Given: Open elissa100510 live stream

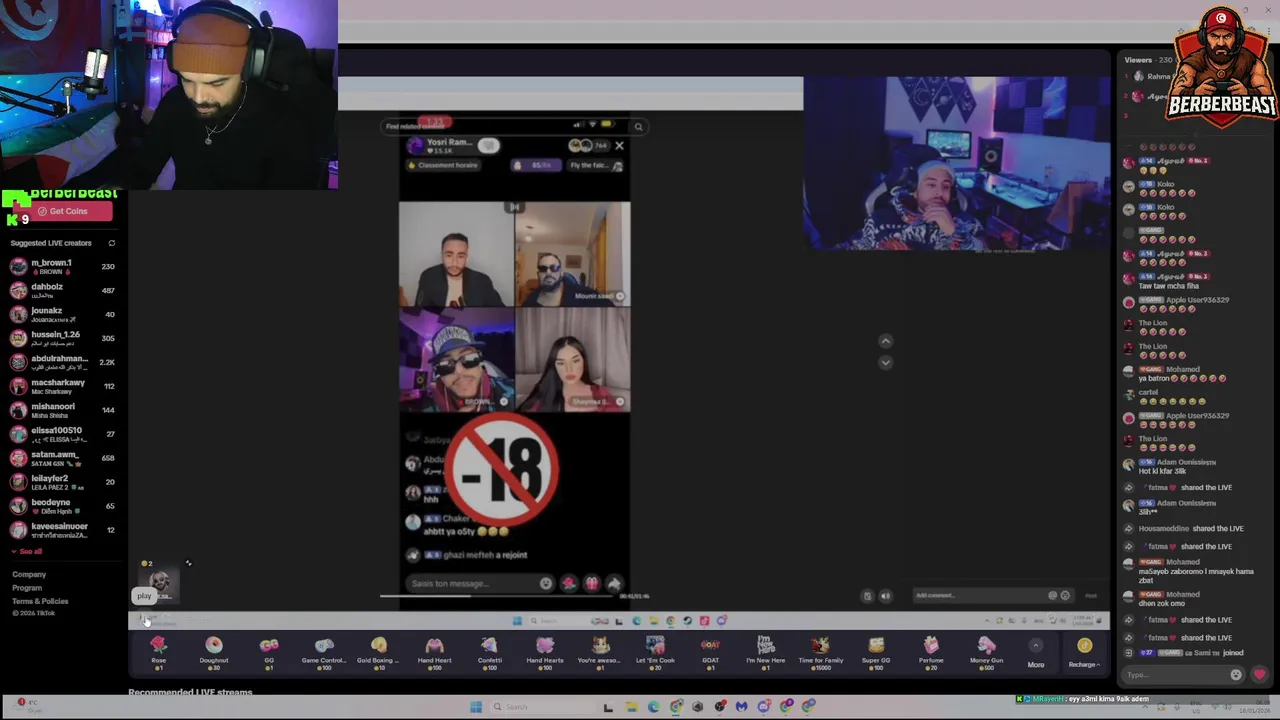Looking at the screenshot, I should pyautogui.click(x=63, y=434).
